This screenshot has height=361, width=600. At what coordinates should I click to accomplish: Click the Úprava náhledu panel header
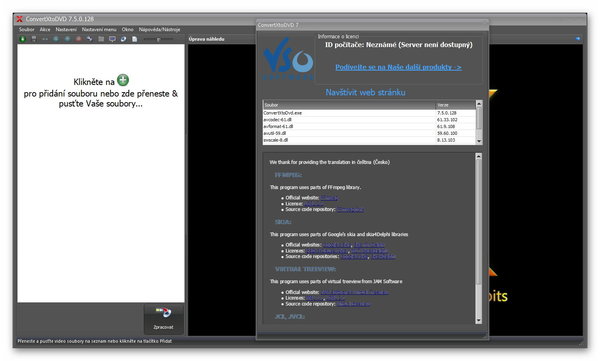(x=207, y=39)
